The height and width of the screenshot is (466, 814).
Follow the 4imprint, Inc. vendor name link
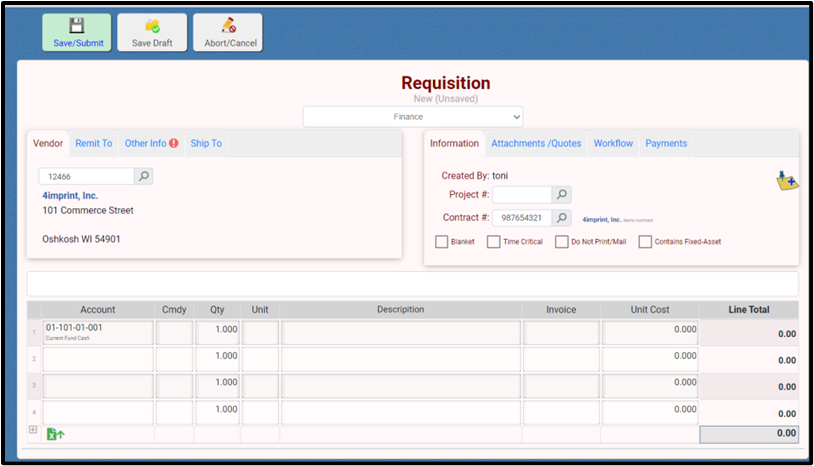click(70, 196)
